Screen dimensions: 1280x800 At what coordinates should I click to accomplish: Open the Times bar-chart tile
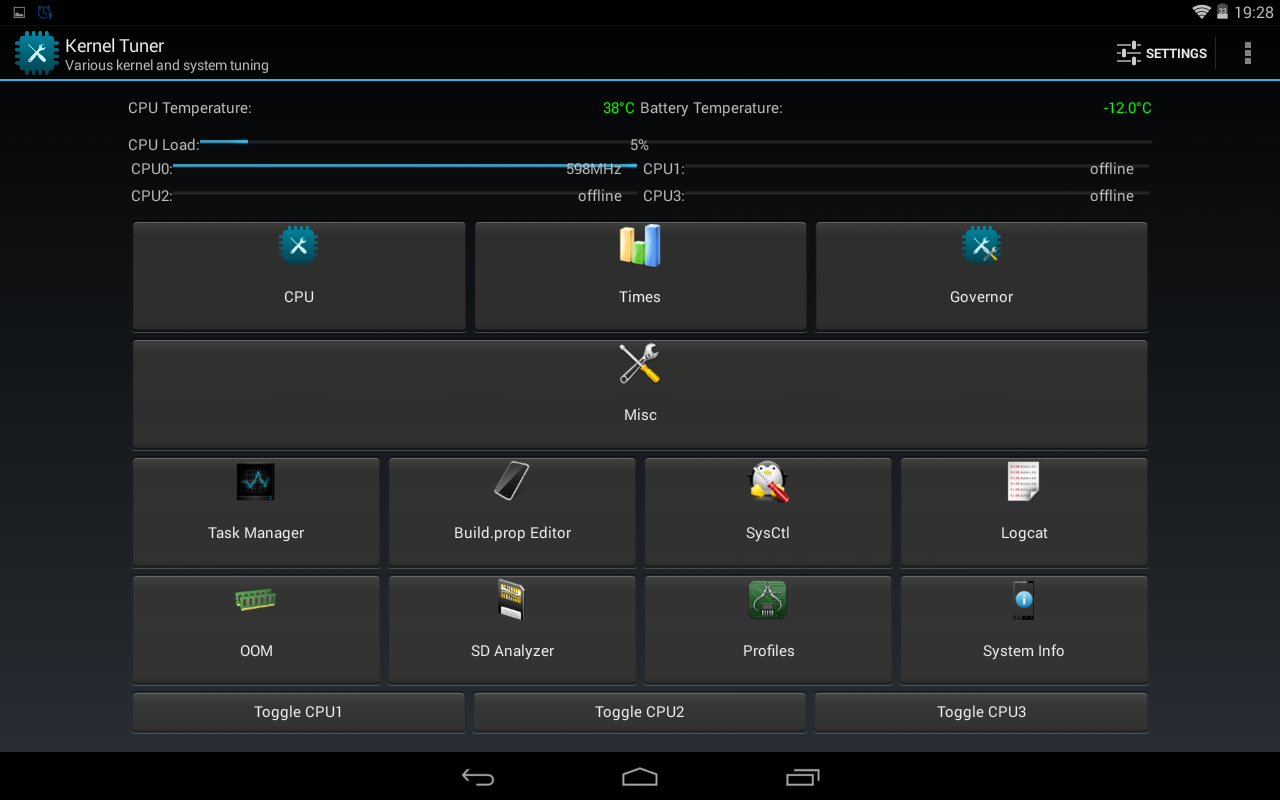pyautogui.click(x=640, y=276)
